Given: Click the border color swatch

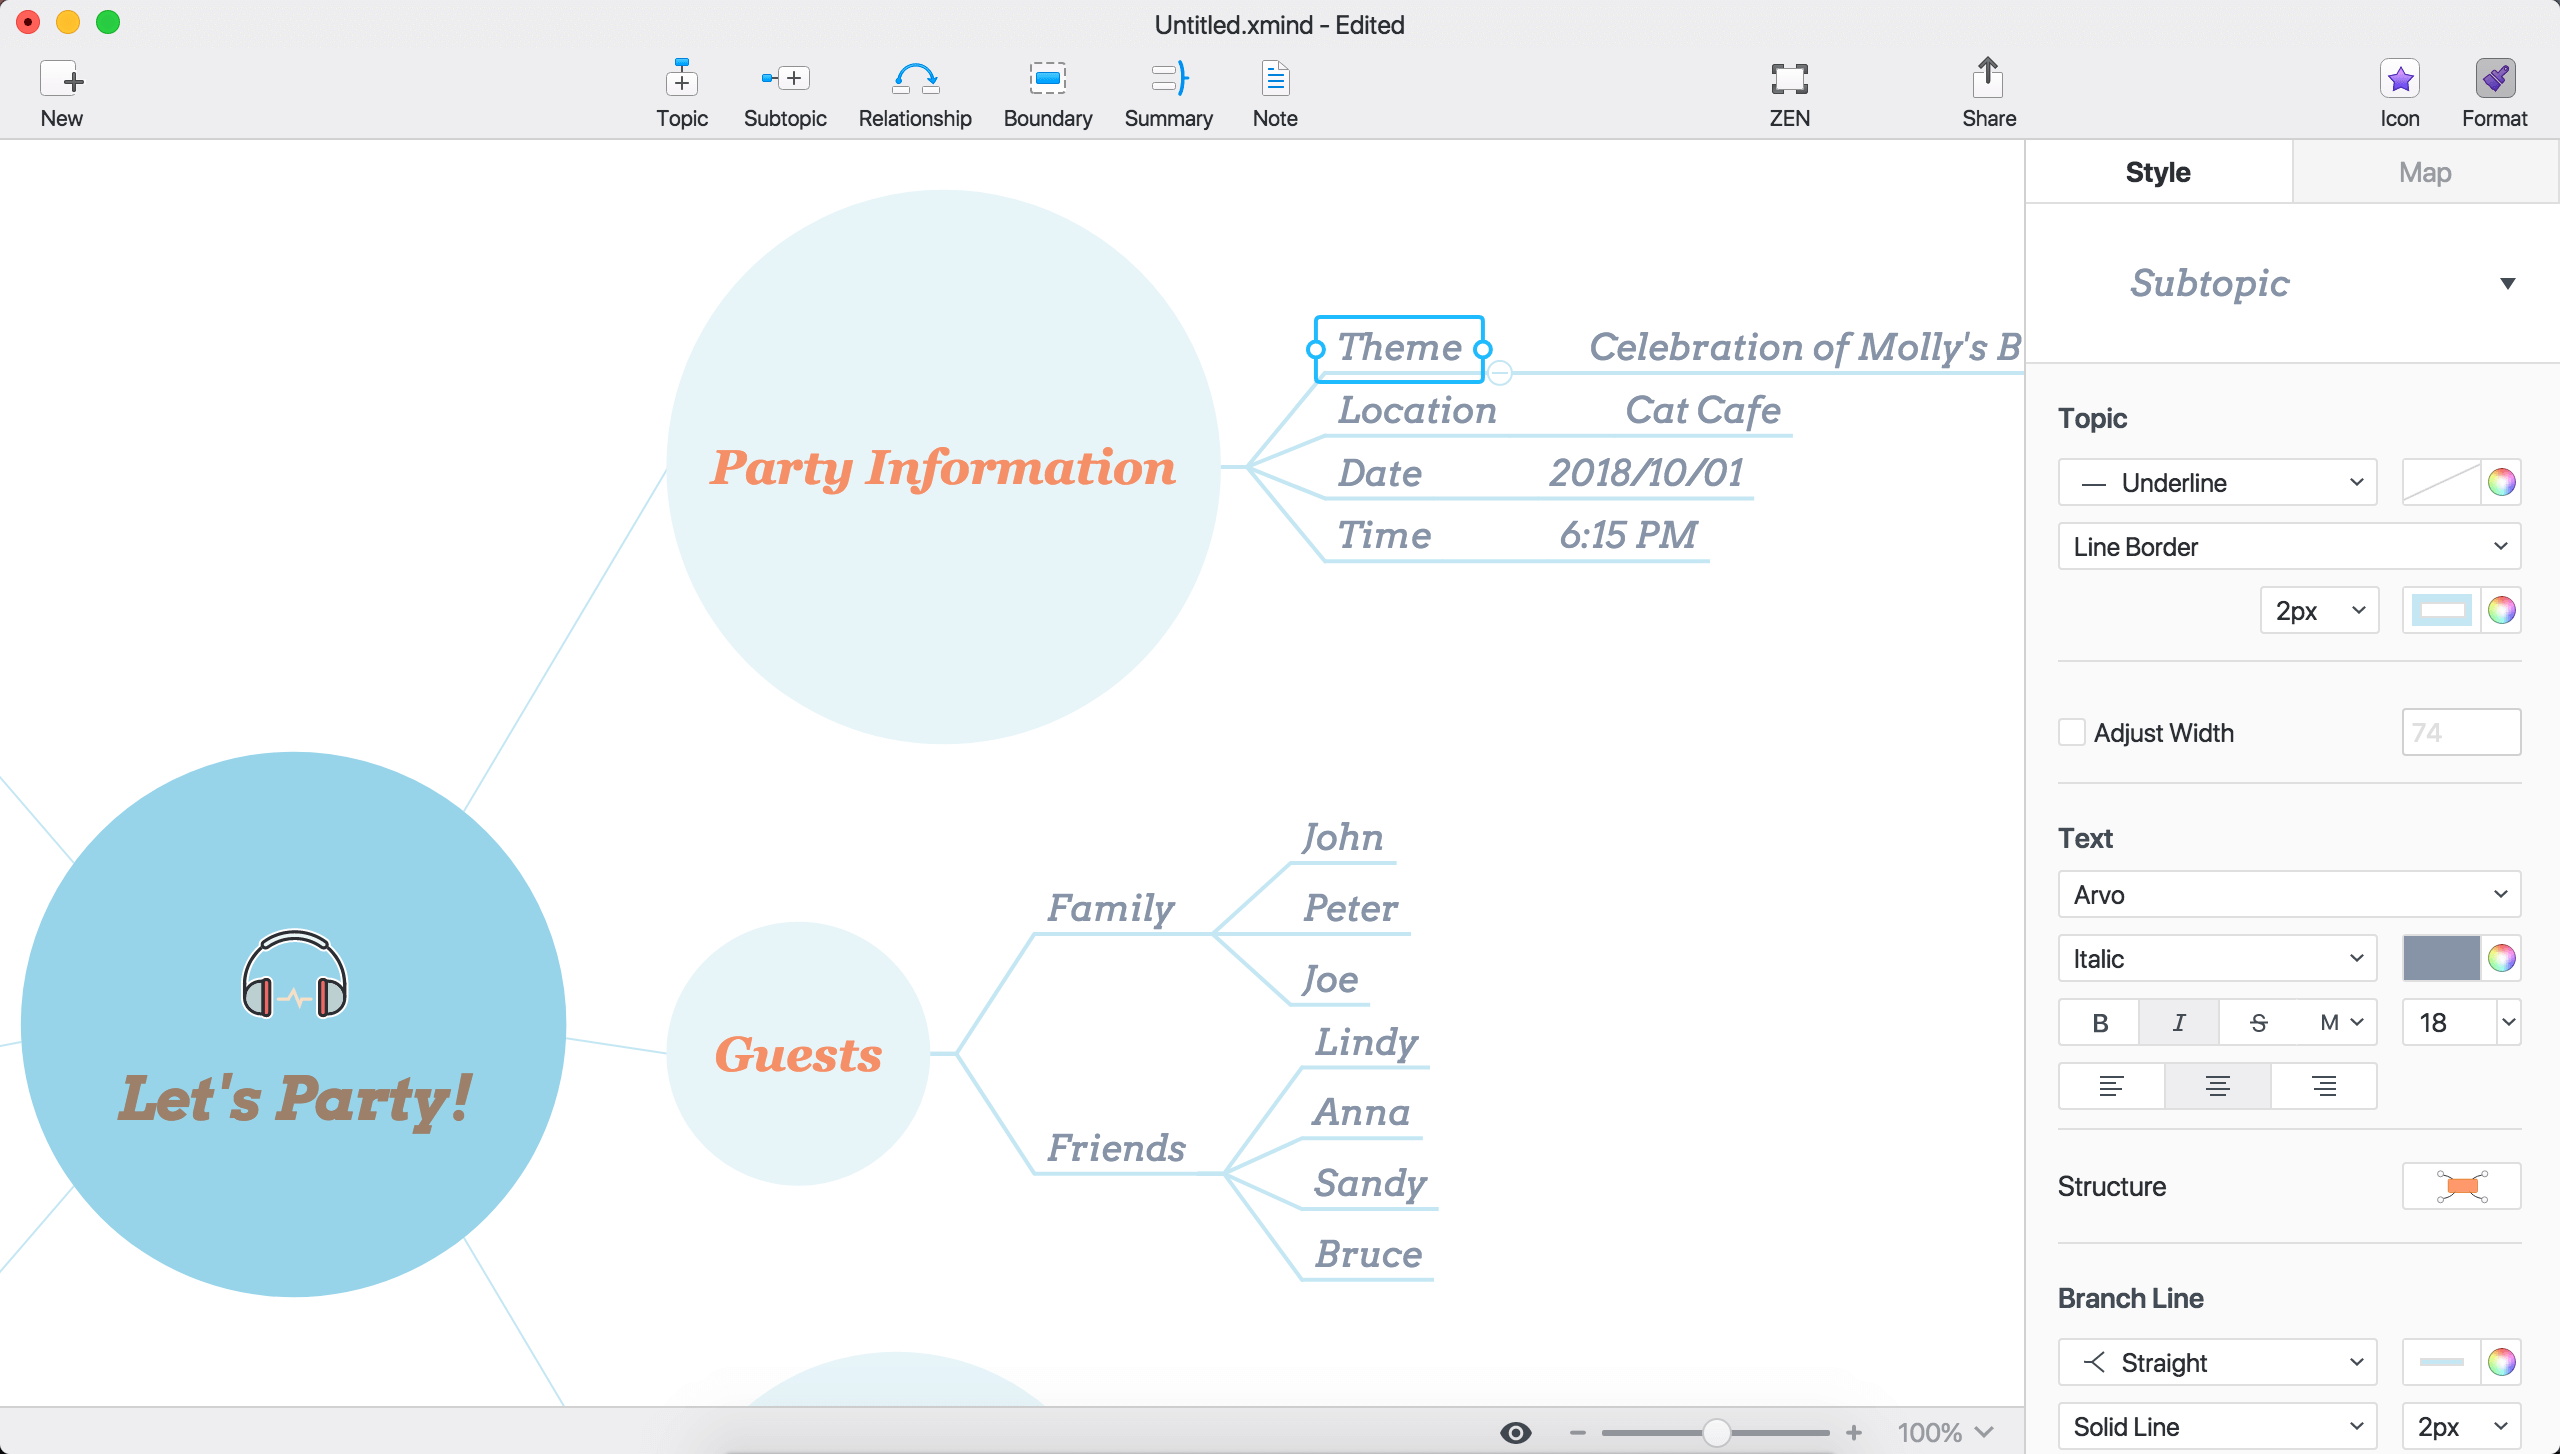Looking at the screenshot, I should (2441, 610).
